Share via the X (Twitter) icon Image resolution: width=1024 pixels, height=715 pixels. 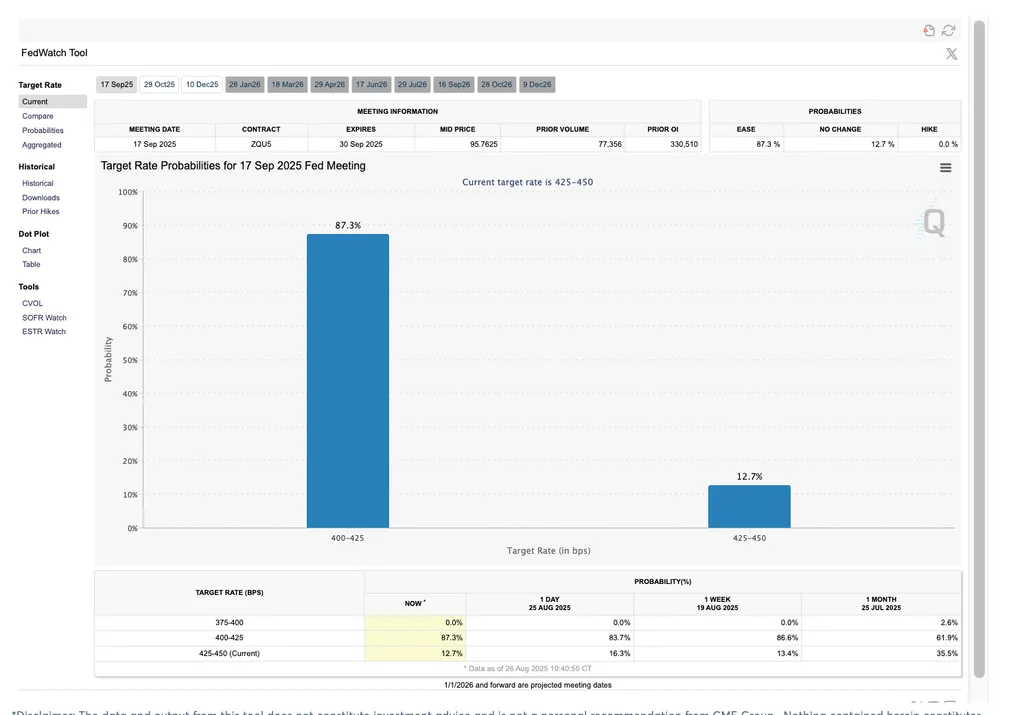(952, 54)
